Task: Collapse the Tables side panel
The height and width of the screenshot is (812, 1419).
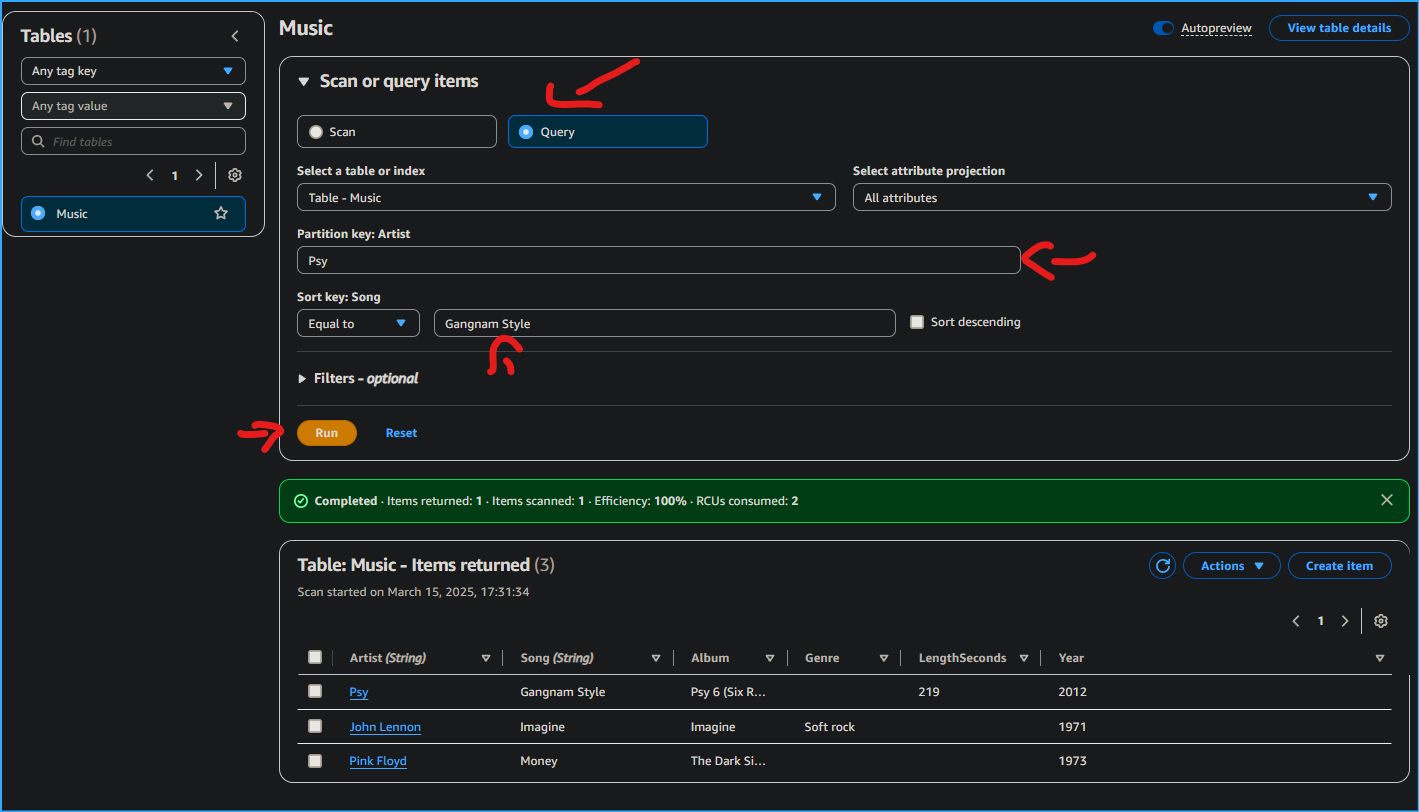Action: (235, 36)
